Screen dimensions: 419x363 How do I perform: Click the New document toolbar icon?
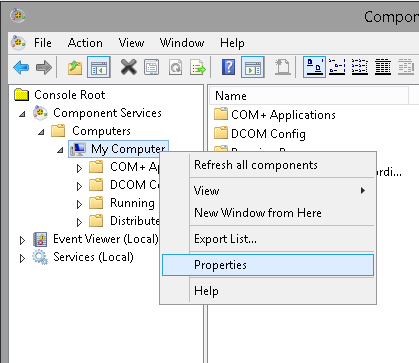pos(283,67)
